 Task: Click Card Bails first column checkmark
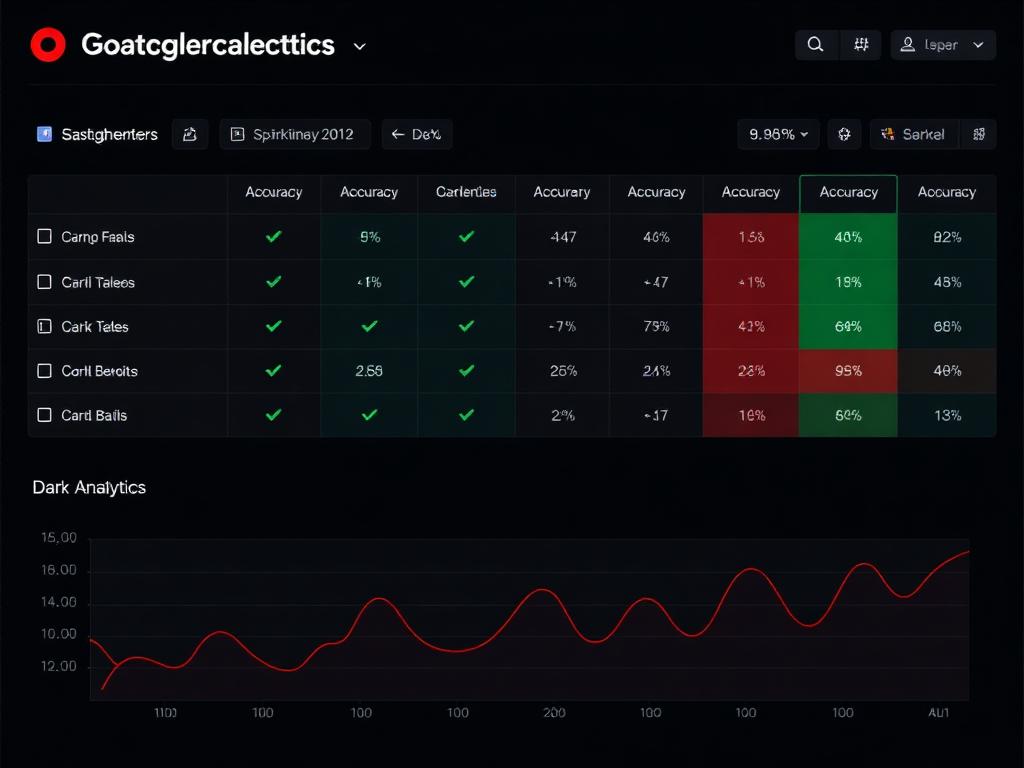point(274,415)
